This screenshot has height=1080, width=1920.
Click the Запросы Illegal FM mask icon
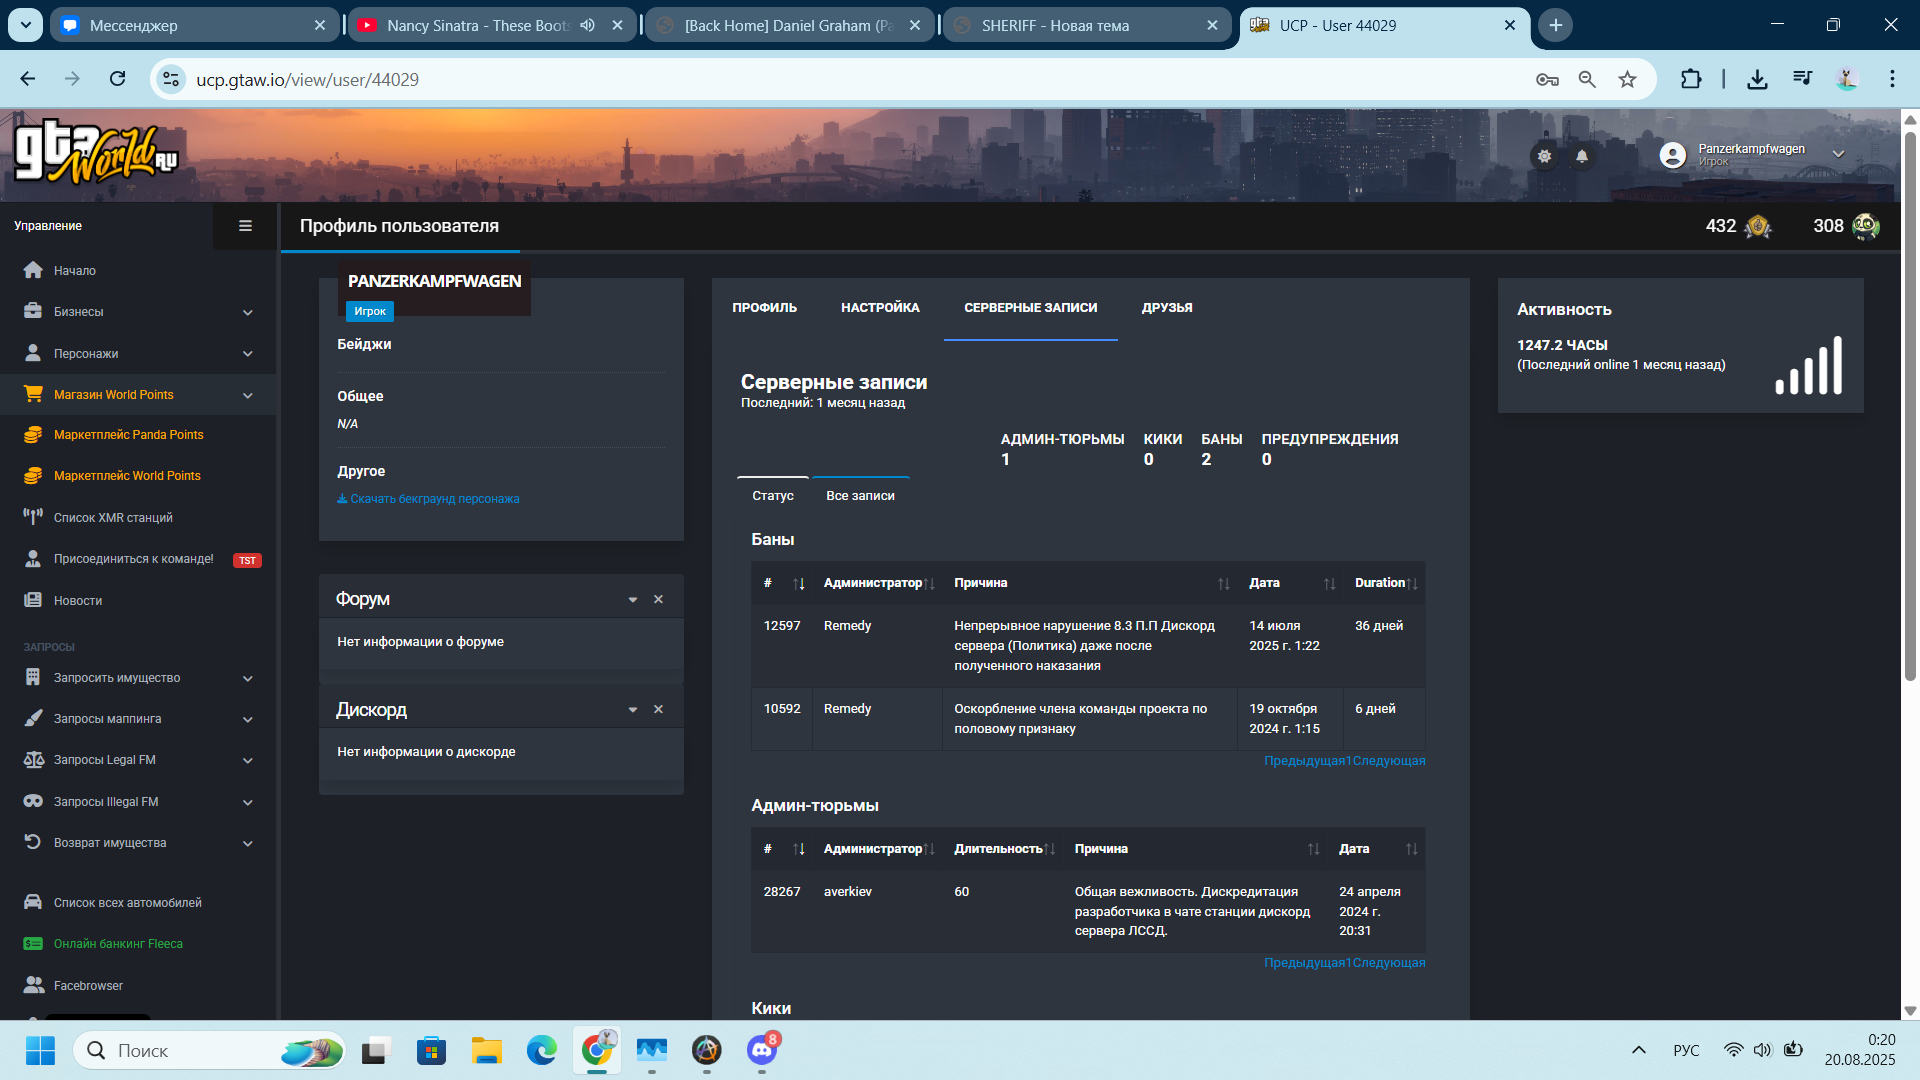(33, 801)
